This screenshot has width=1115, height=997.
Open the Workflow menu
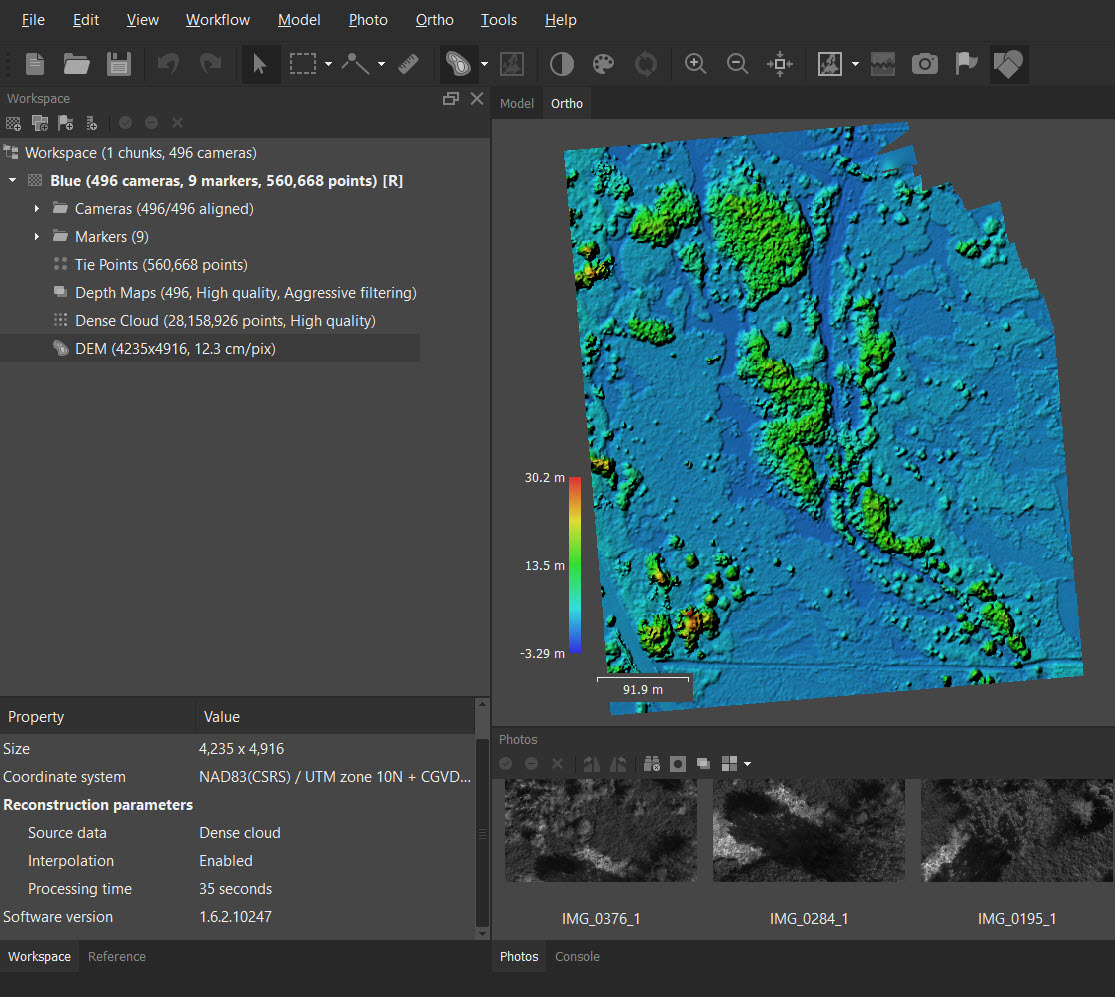pyautogui.click(x=218, y=19)
